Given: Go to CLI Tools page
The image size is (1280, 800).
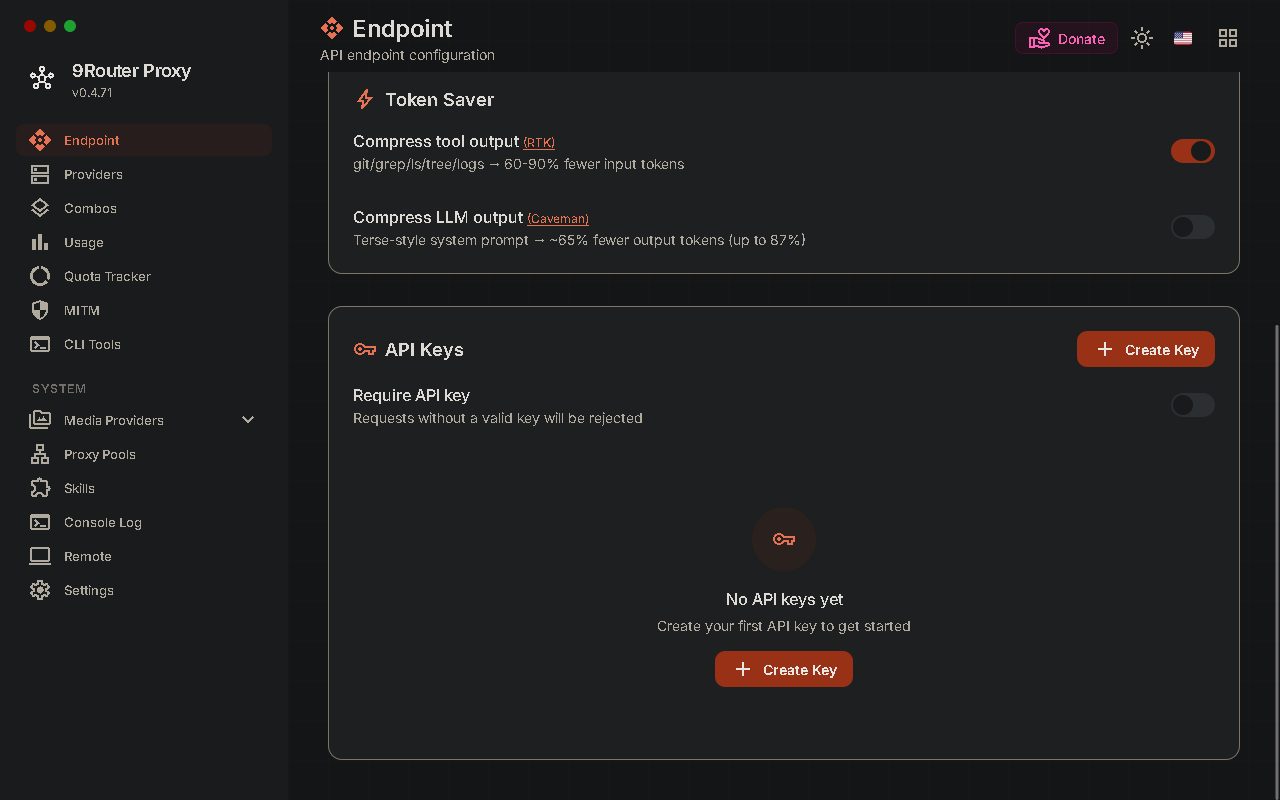Looking at the screenshot, I should (x=144, y=344).
